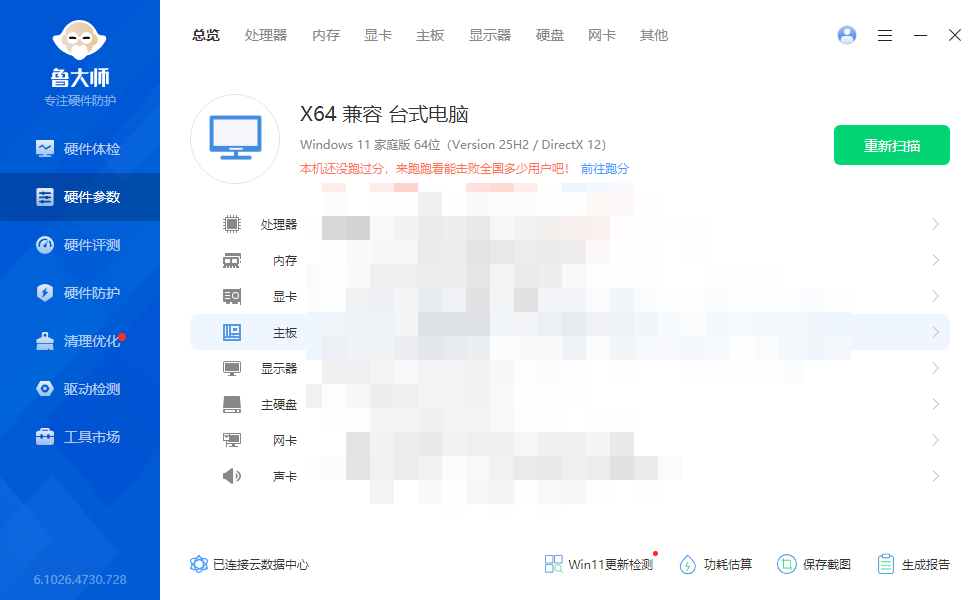Screen dimensions: 980x600
Task: Switch to the 显示器 tab
Action: (x=490, y=36)
